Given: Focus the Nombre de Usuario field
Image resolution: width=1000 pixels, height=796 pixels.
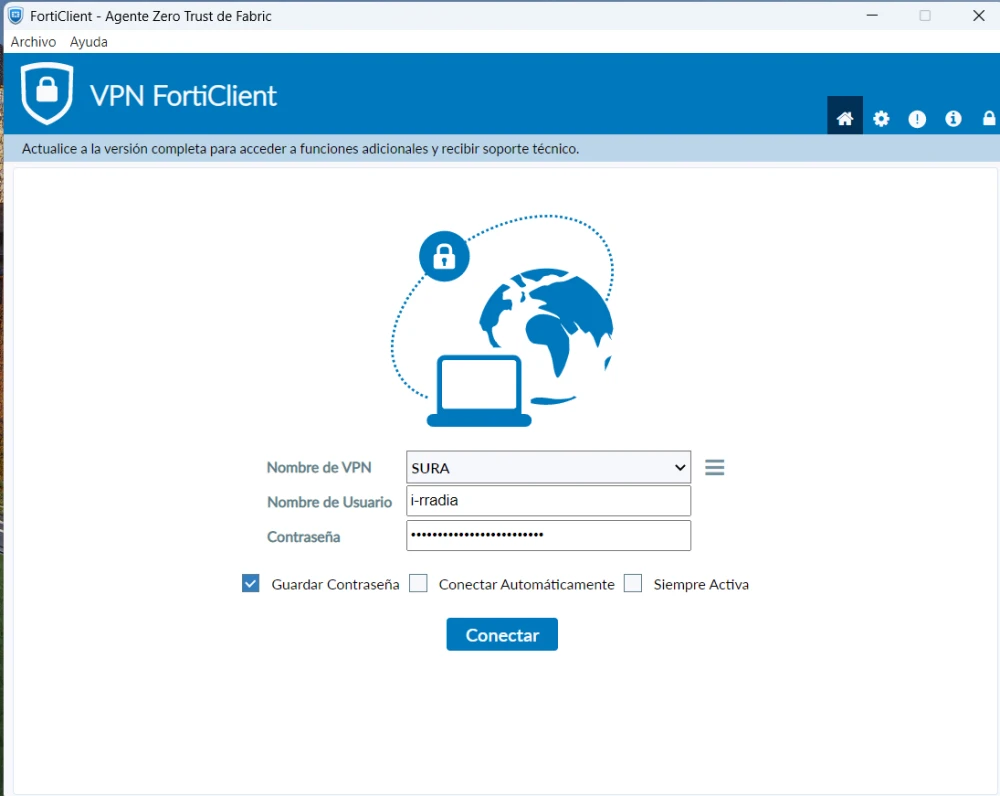Looking at the screenshot, I should [x=548, y=501].
